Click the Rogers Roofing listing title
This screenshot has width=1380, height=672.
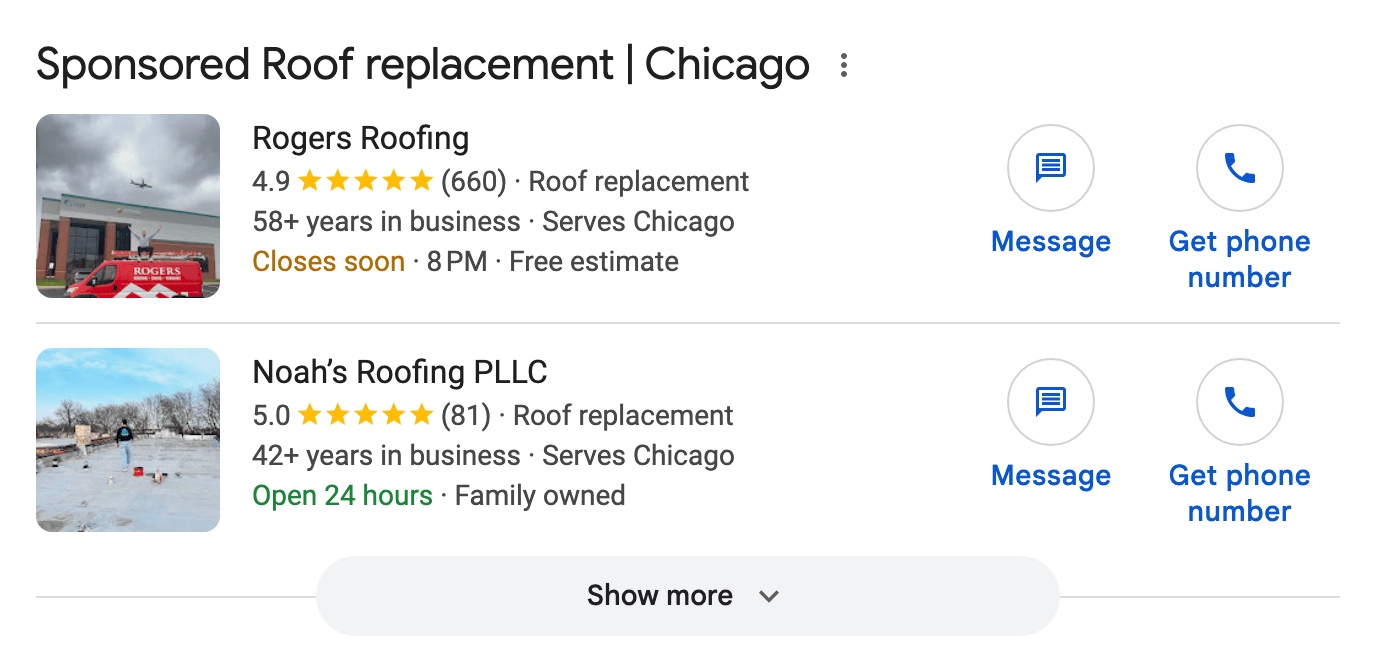360,138
